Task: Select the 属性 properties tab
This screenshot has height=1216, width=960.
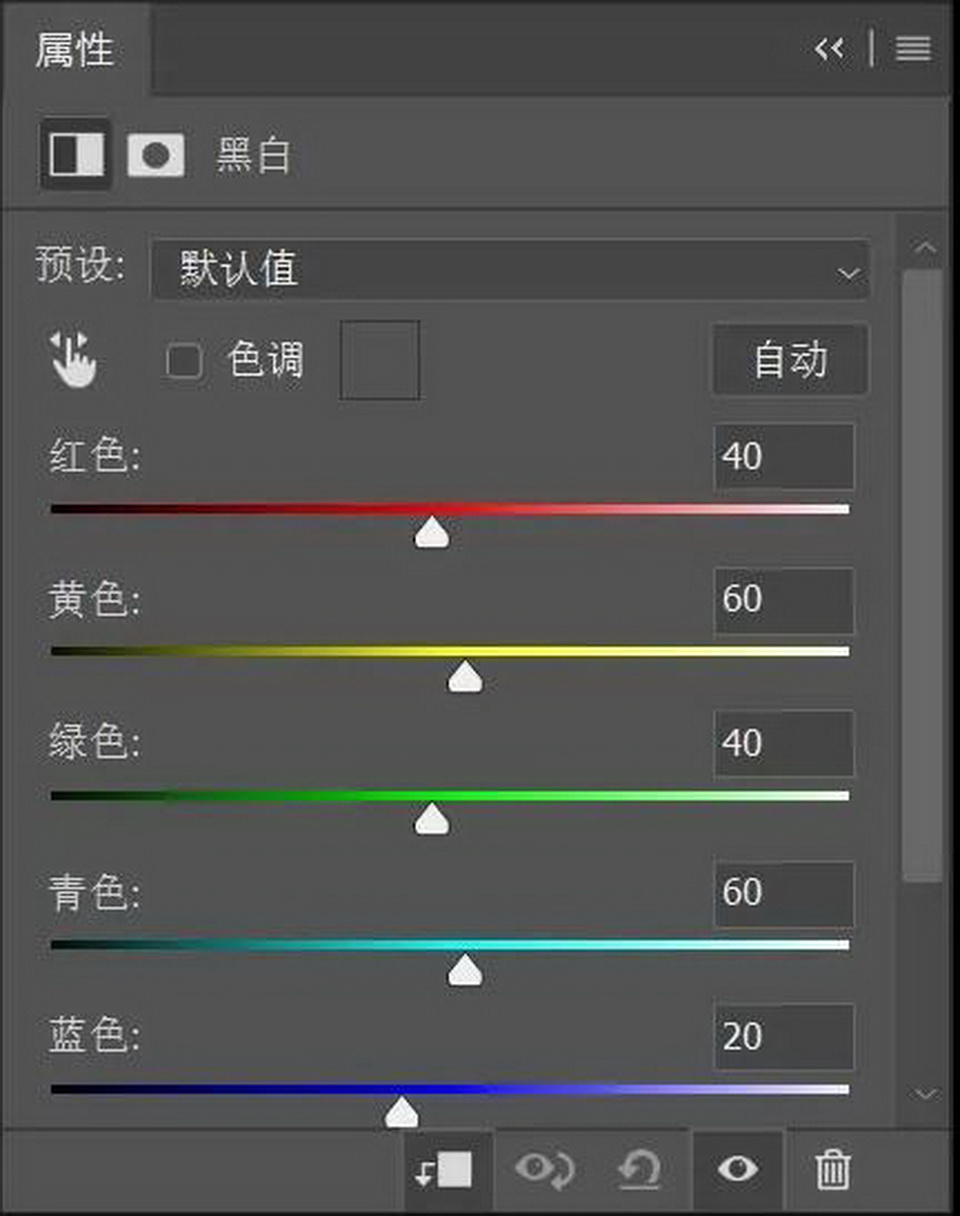Action: pyautogui.click(x=75, y=49)
